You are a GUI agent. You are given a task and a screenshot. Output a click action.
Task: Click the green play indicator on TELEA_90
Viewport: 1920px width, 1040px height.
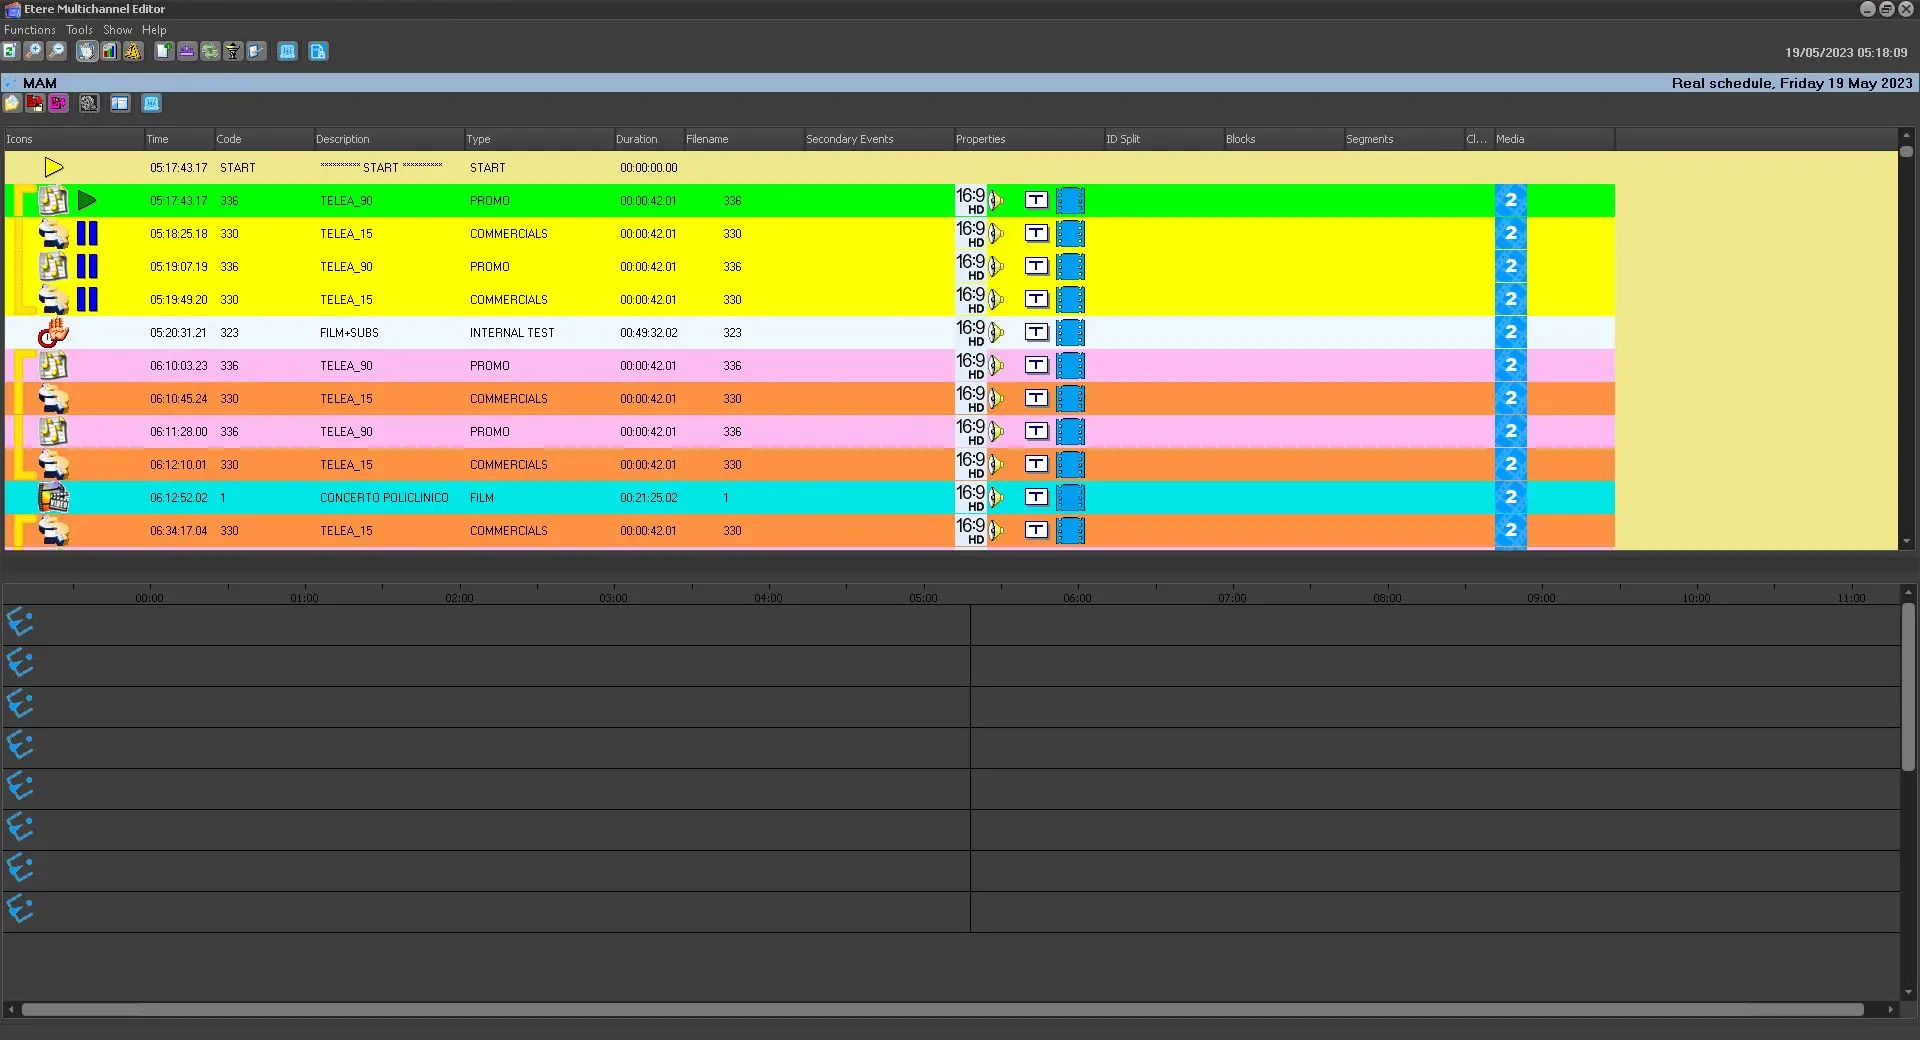point(87,201)
